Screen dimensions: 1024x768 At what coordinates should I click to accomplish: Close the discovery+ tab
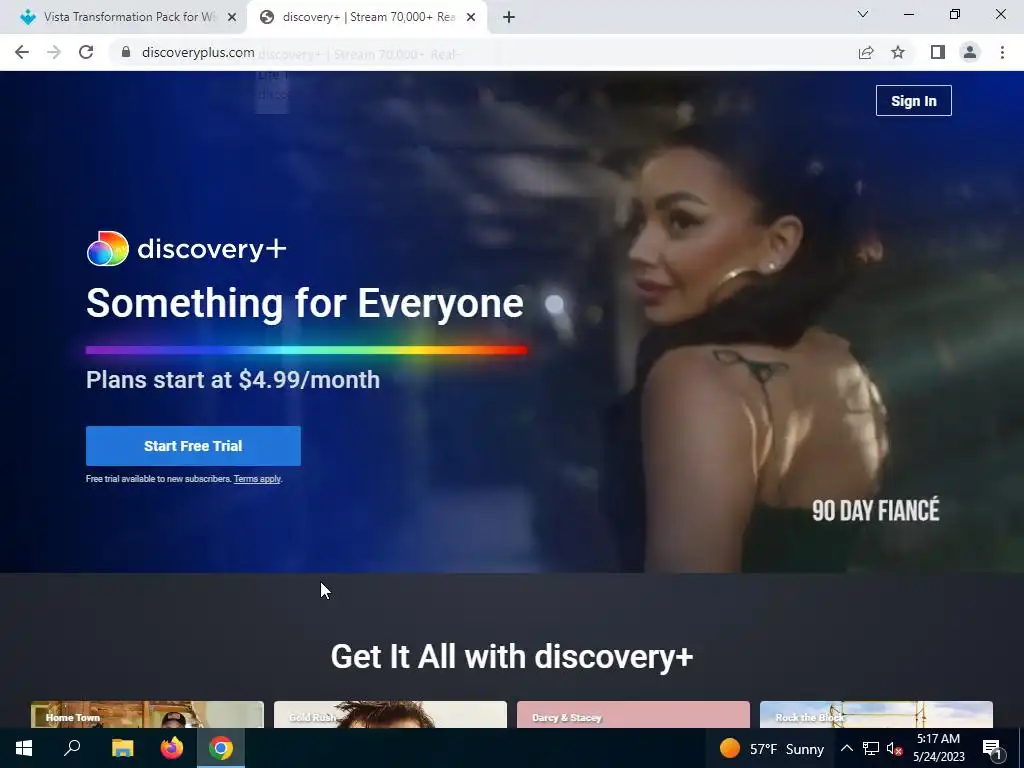[x=471, y=17]
